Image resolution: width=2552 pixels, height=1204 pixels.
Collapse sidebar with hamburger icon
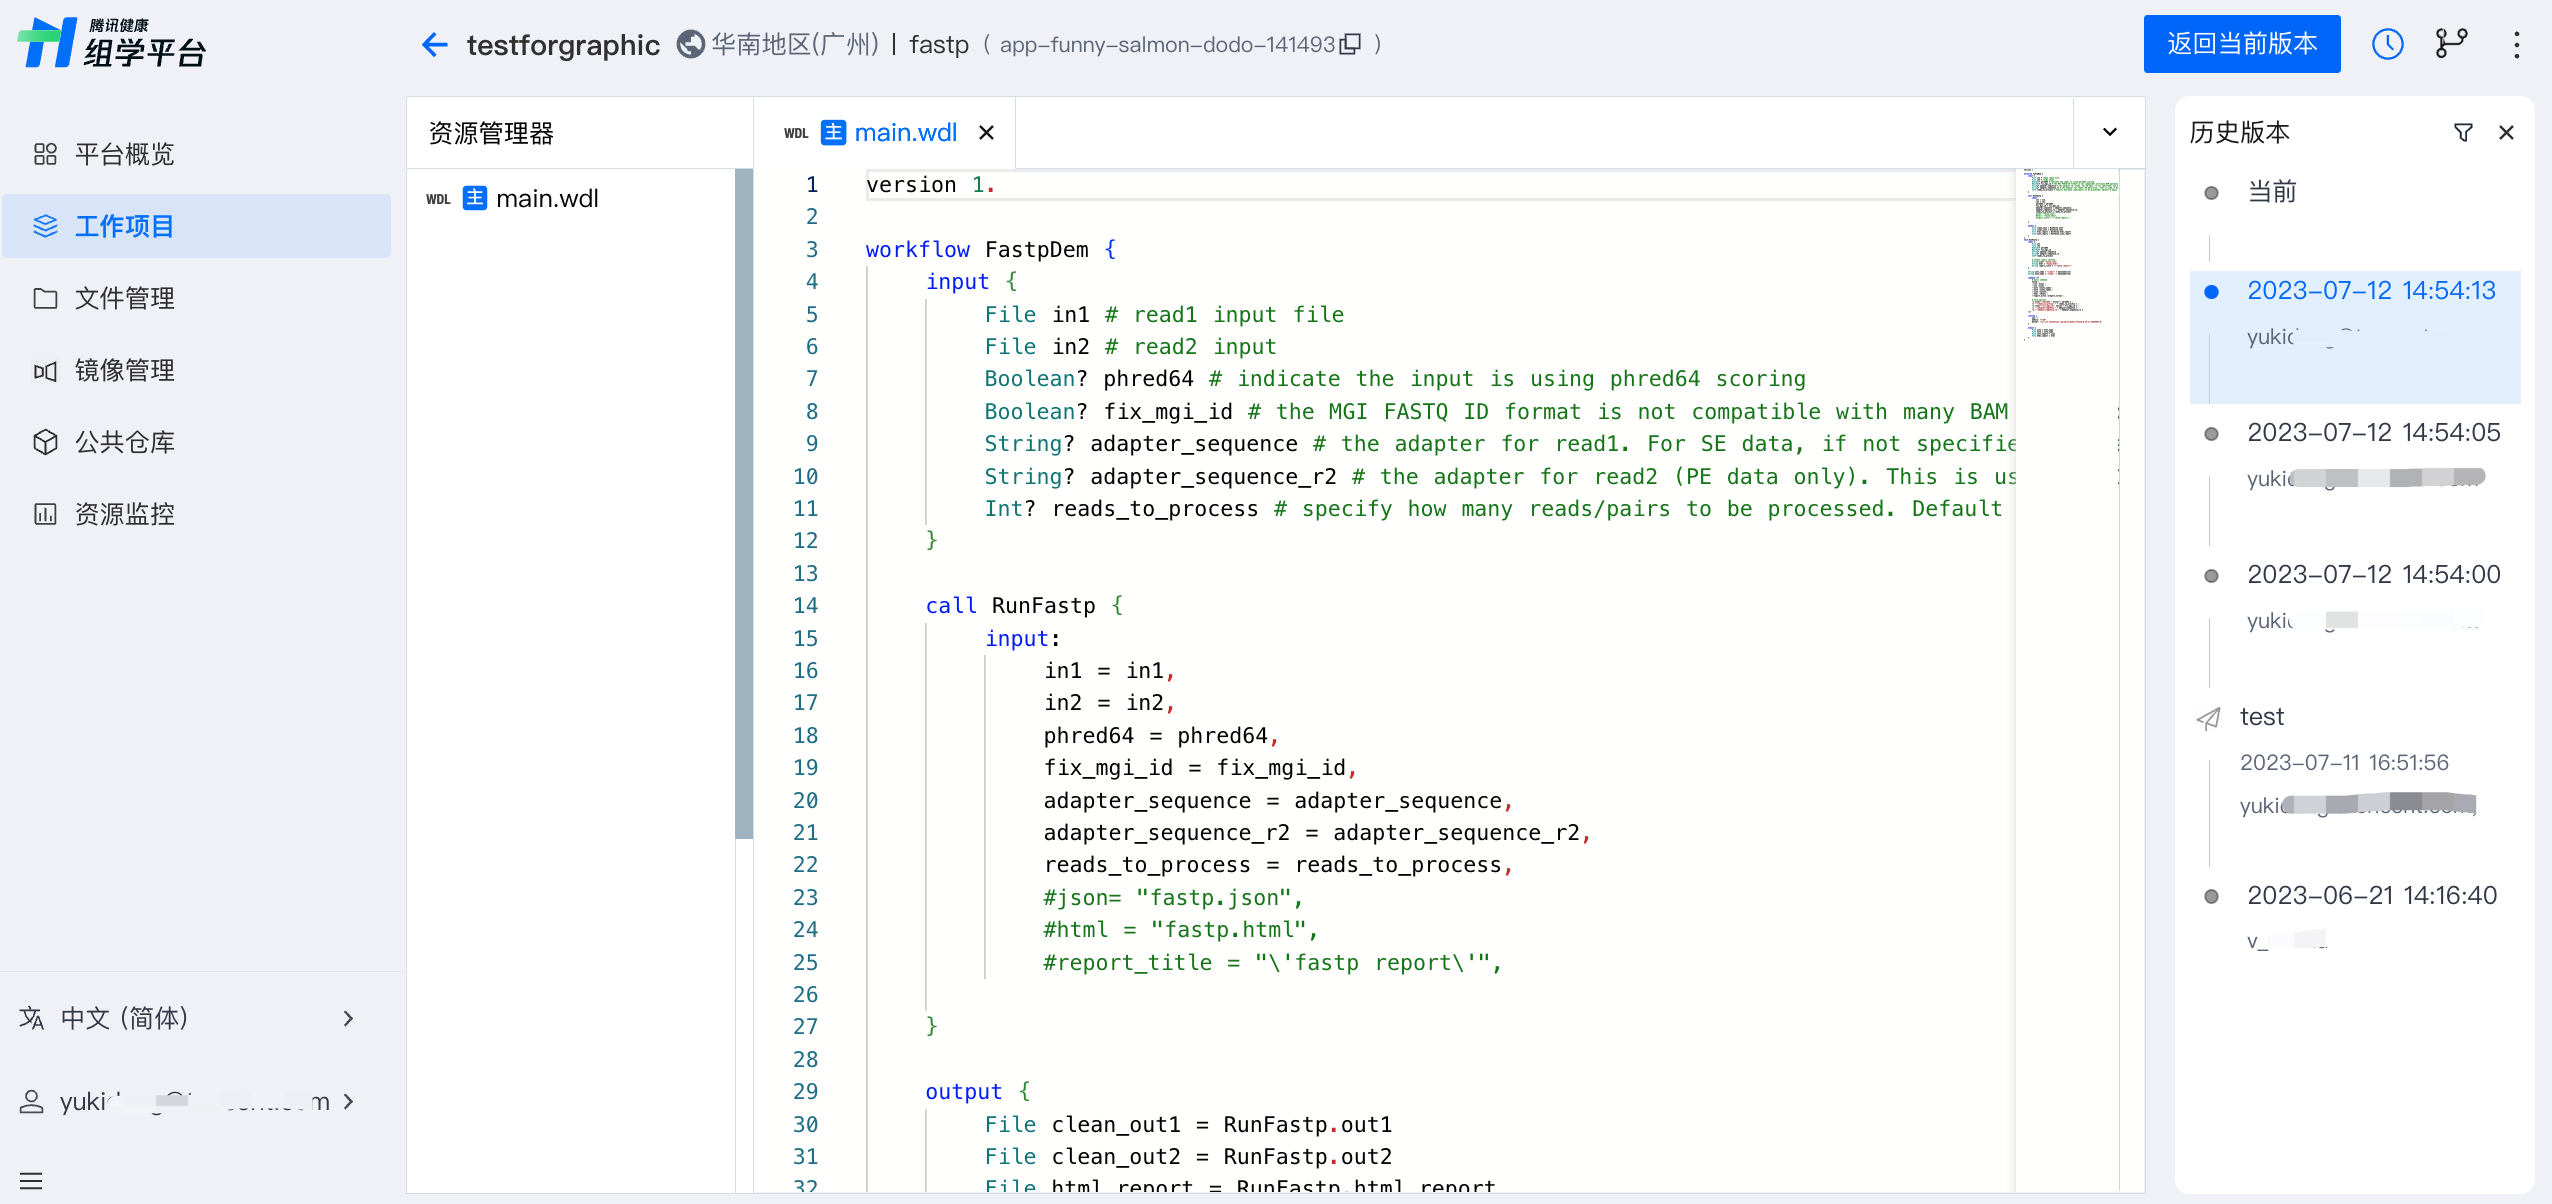click(31, 1180)
